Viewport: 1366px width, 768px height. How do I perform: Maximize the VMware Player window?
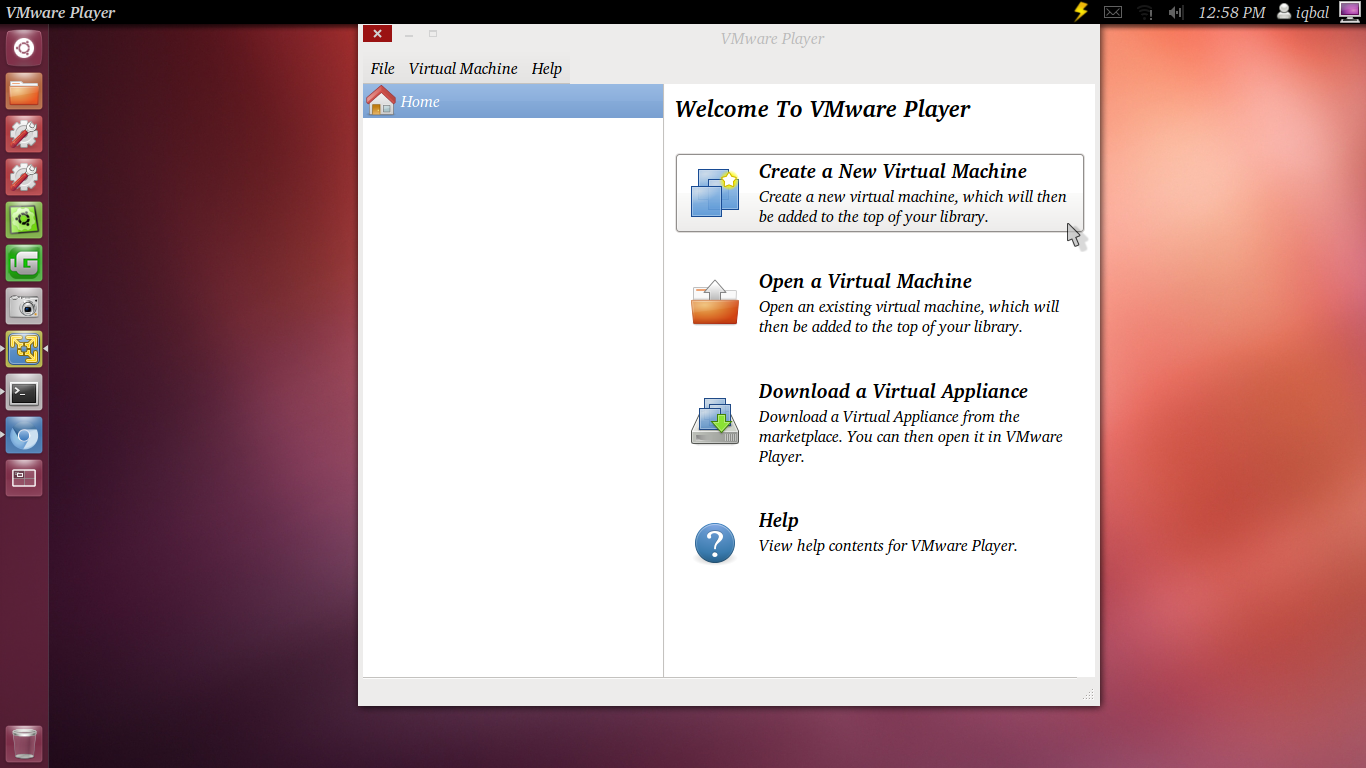click(x=433, y=34)
